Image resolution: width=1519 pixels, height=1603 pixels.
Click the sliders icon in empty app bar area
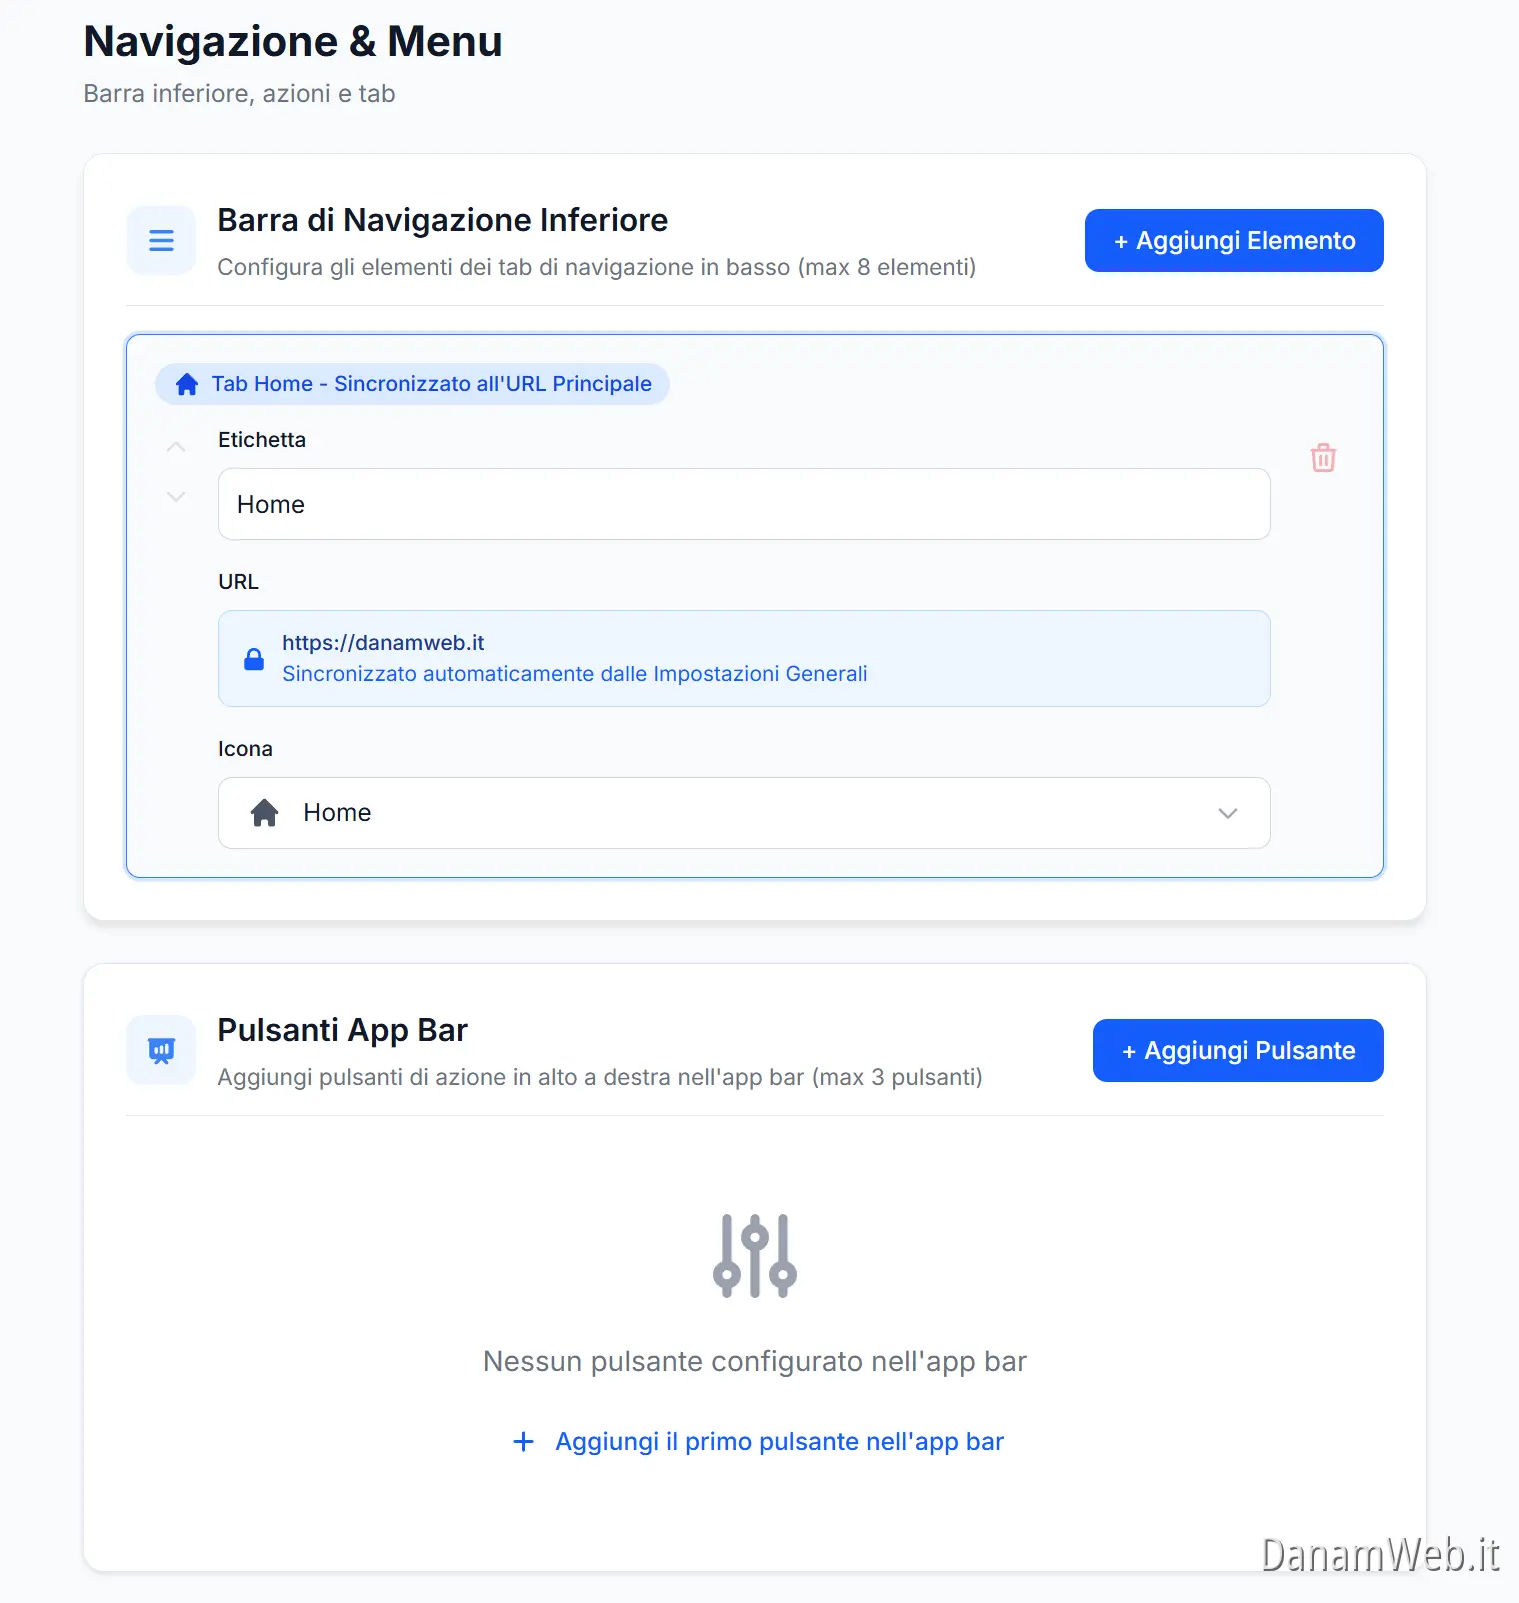[x=755, y=1256]
